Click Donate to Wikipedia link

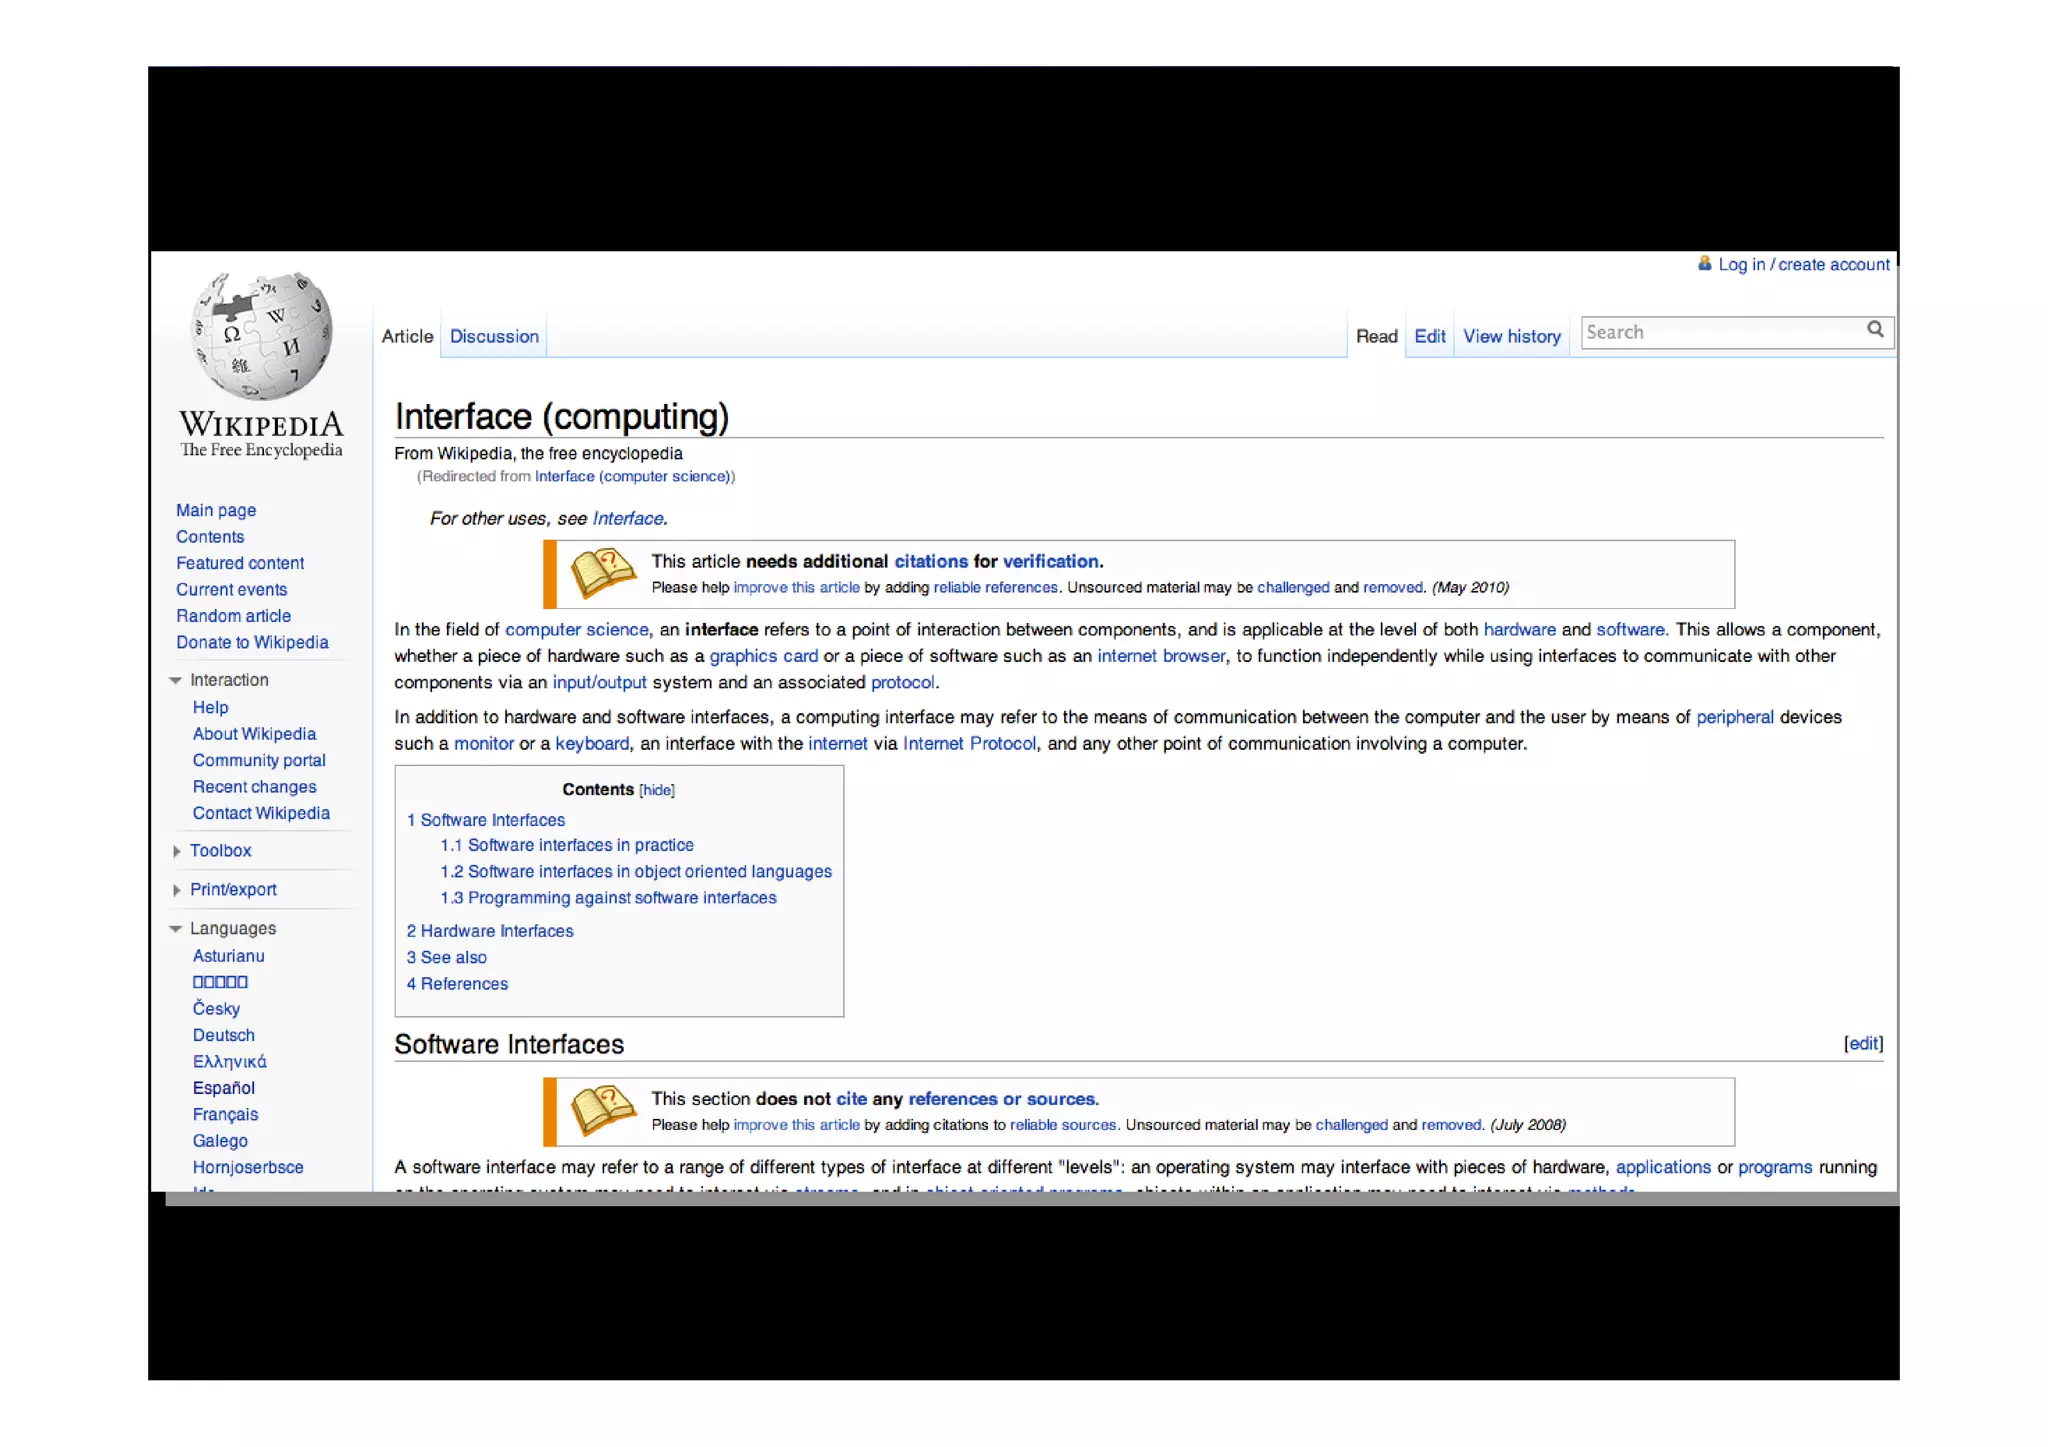(252, 642)
